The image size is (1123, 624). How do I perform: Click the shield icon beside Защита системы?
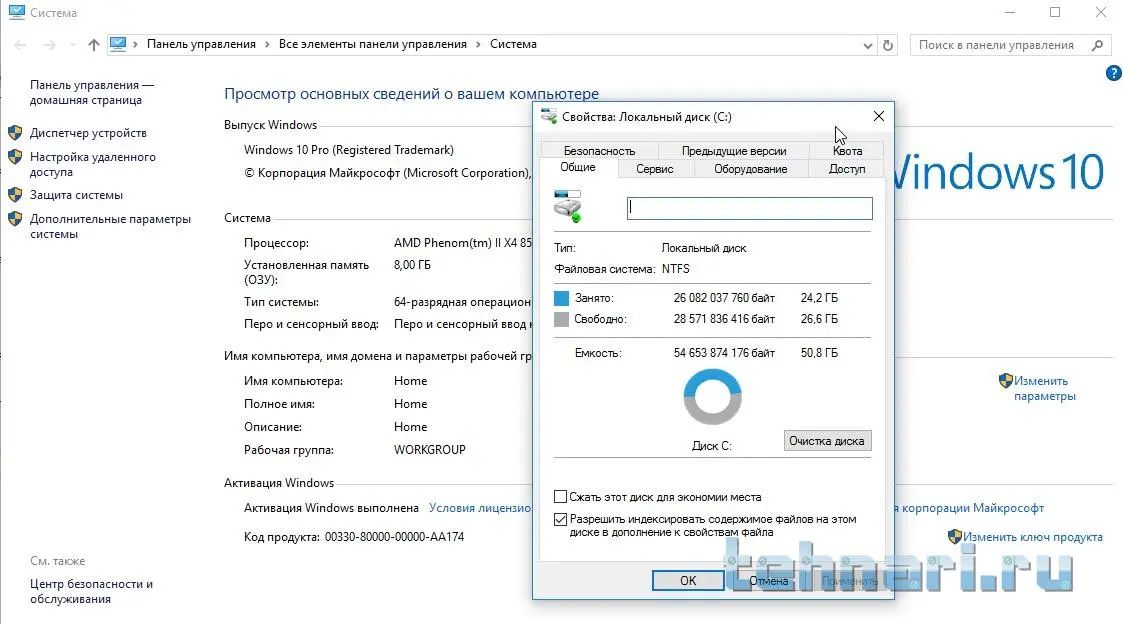point(15,195)
